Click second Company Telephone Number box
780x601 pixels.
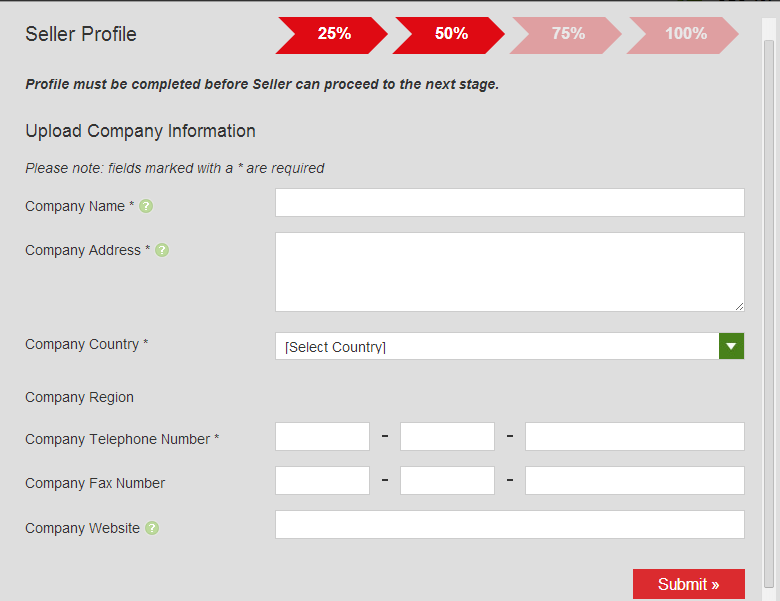(x=447, y=437)
